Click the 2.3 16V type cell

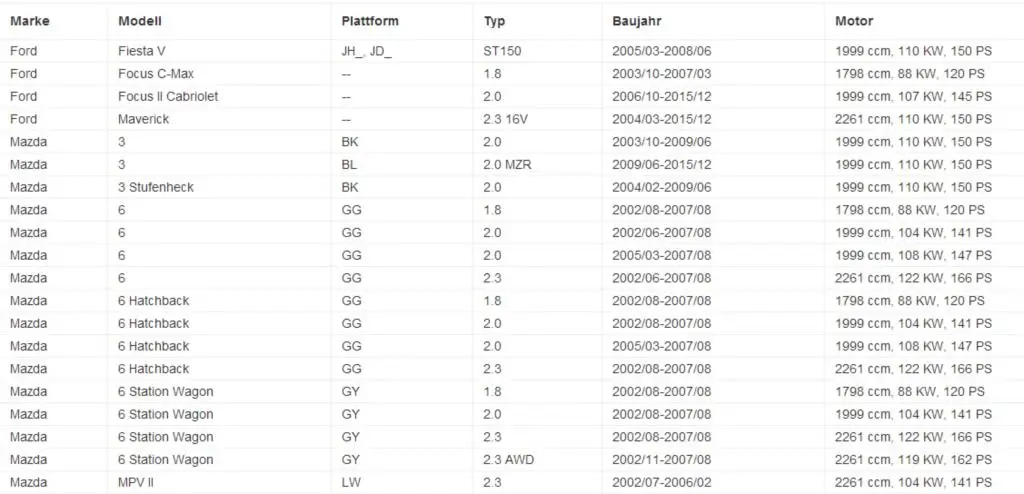pos(506,120)
